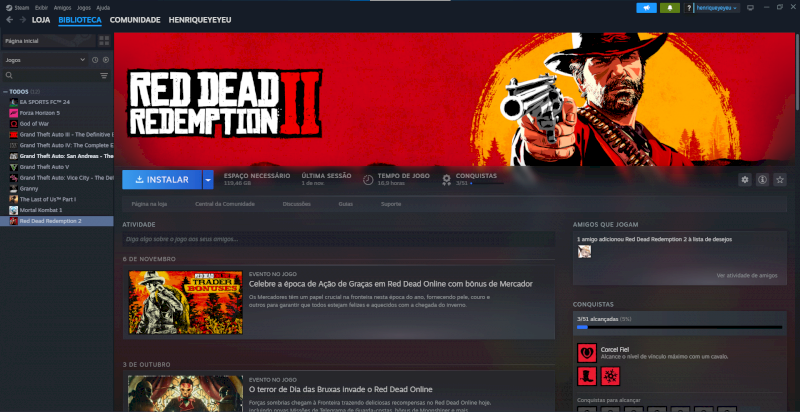
Task: Switch to the LOJA tab
Action: 41,20
